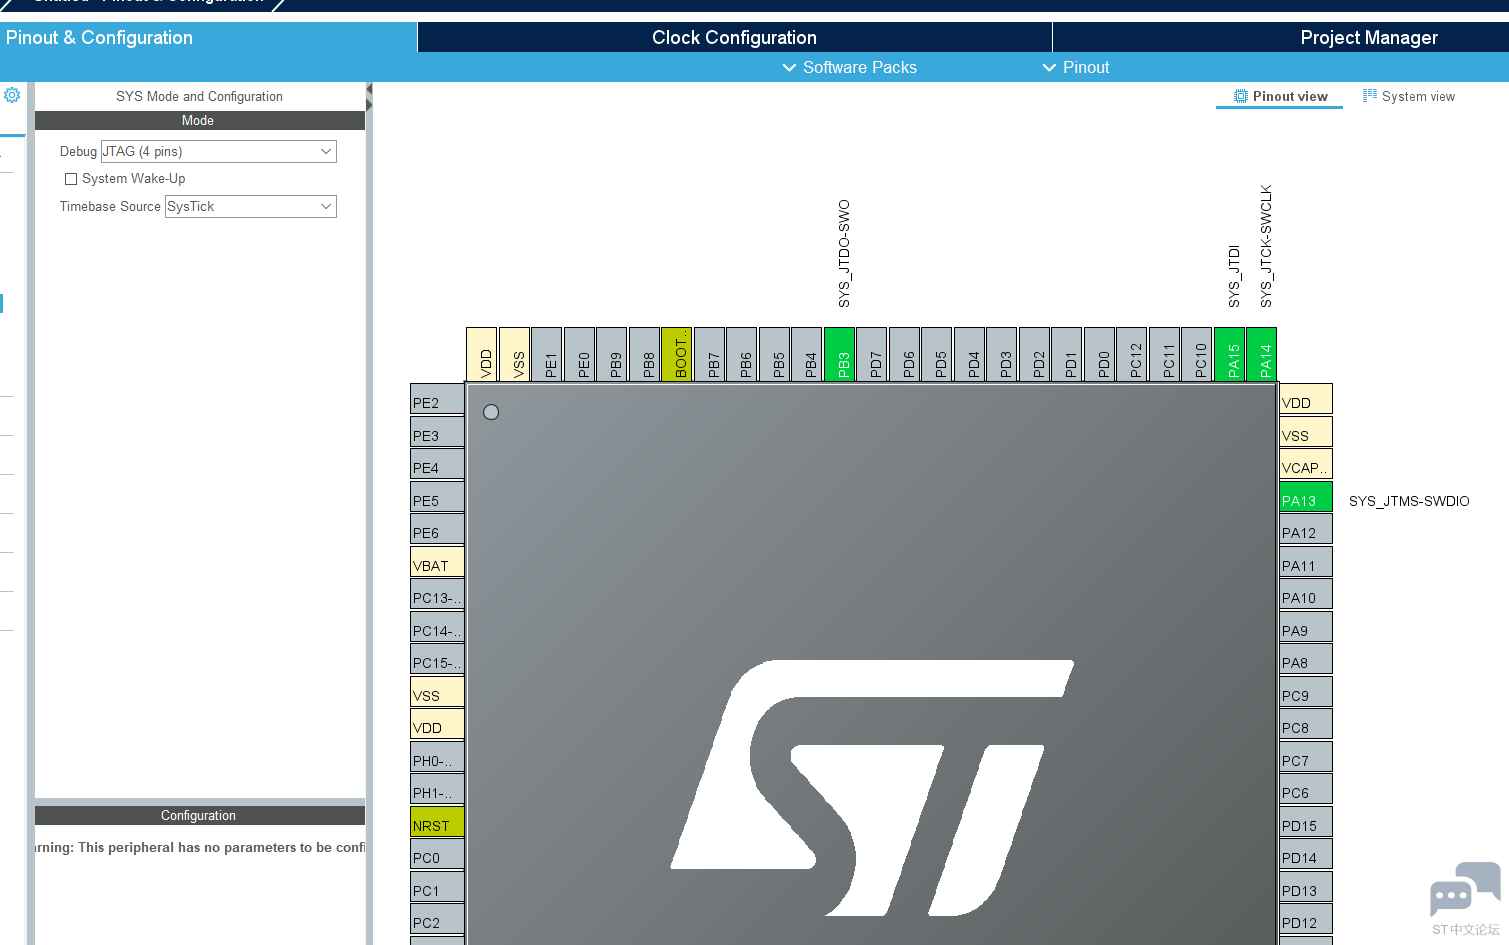Select pin PA10 on the right side

coord(1306,594)
